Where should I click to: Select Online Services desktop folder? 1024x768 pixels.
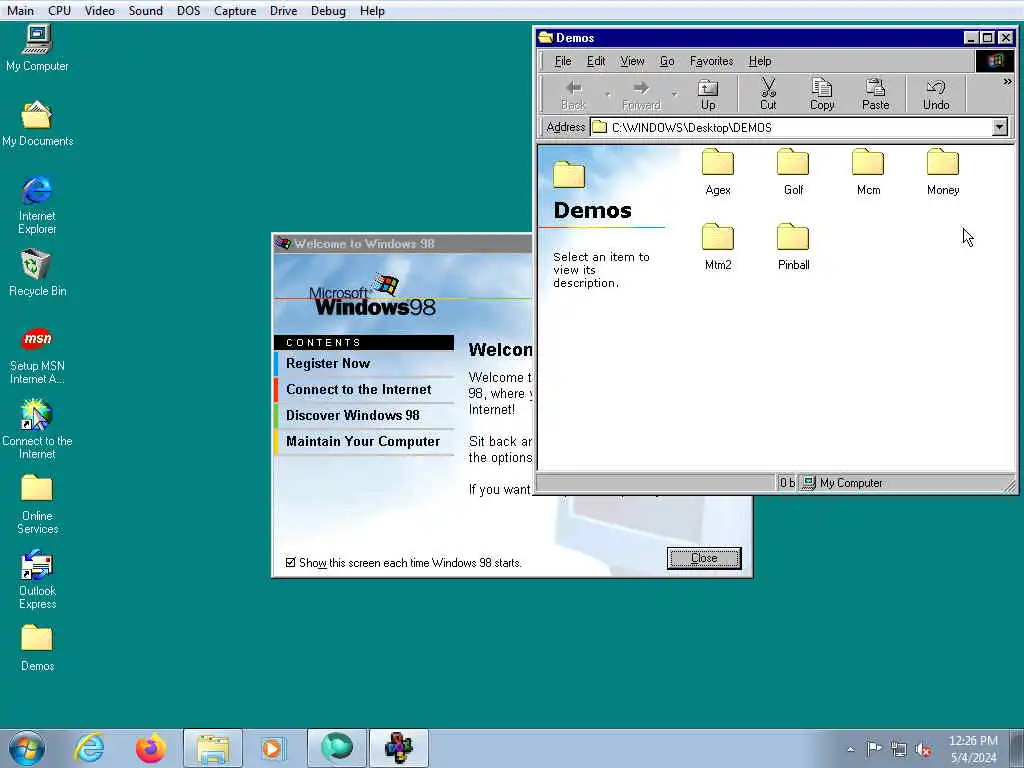point(37,505)
